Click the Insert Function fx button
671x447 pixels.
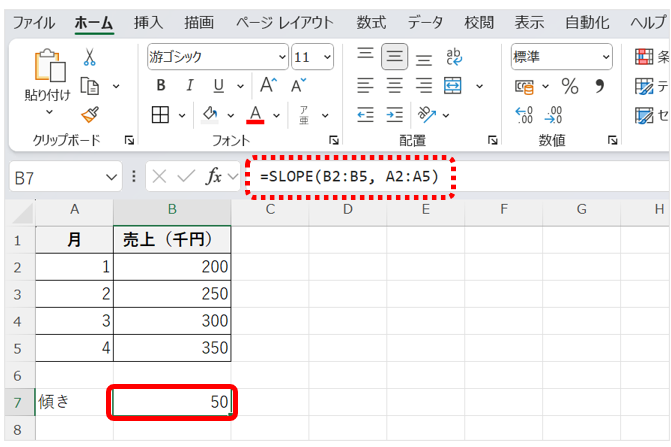coord(214,176)
